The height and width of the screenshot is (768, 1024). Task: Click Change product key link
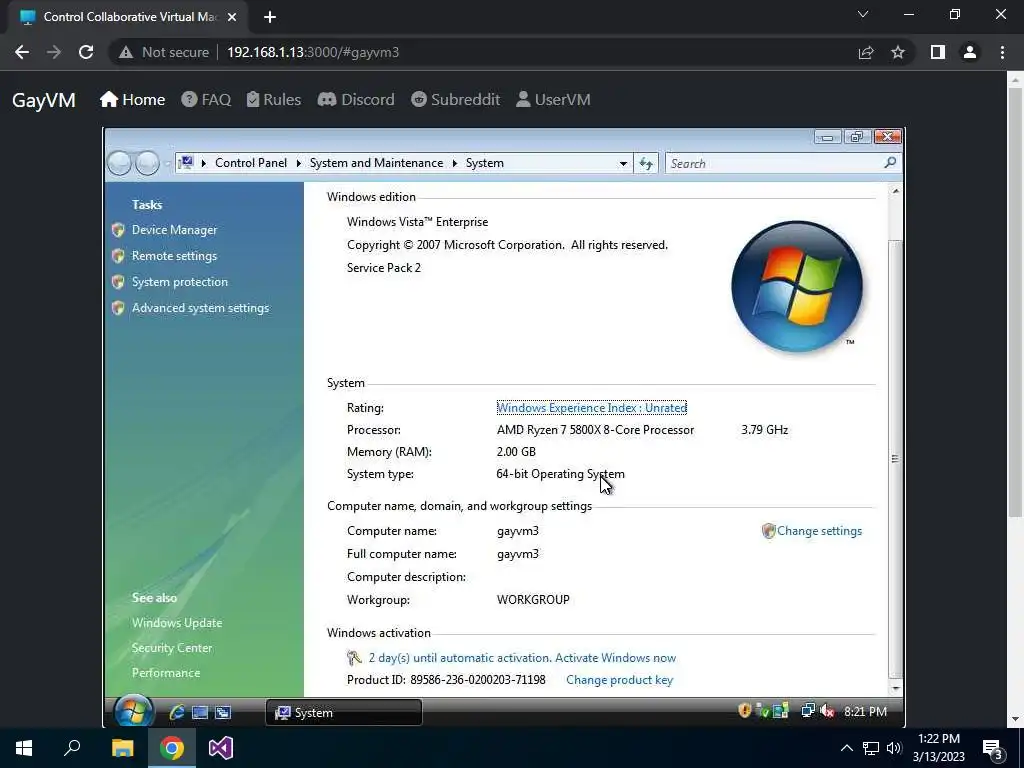coord(619,680)
